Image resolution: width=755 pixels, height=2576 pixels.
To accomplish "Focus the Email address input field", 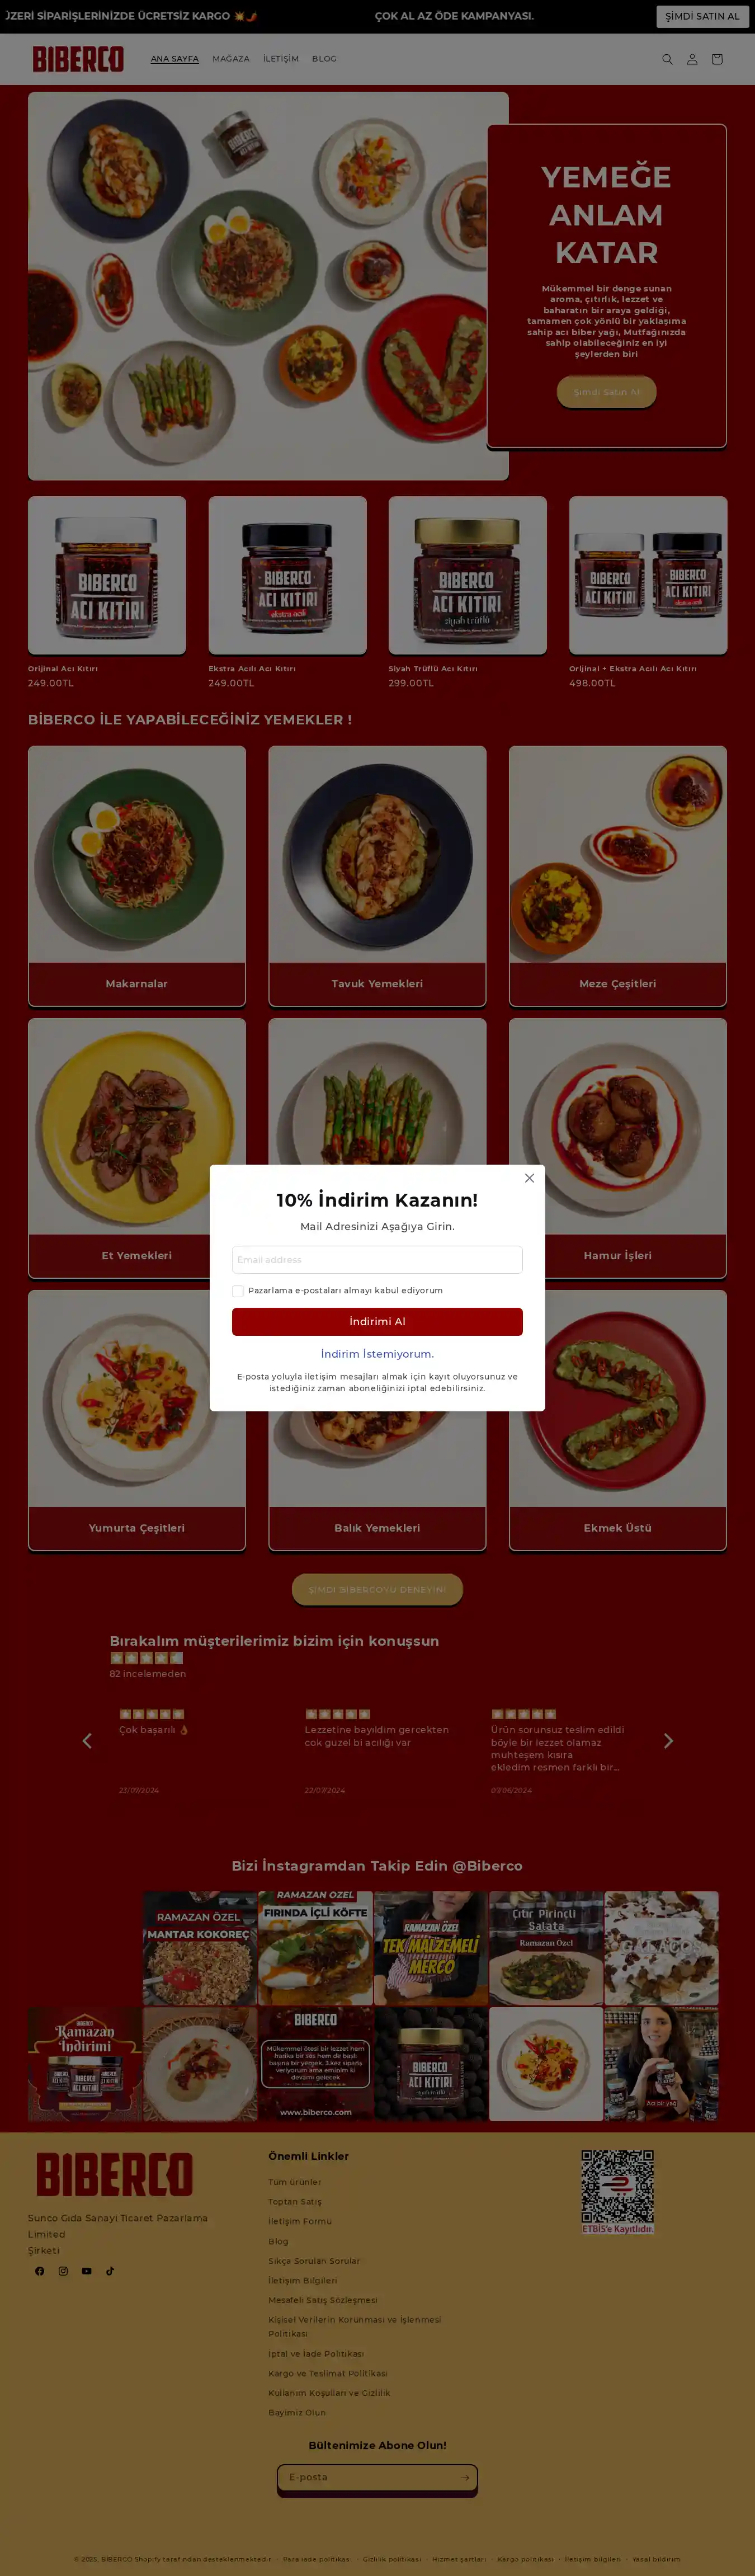I will click(x=377, y=1260).
